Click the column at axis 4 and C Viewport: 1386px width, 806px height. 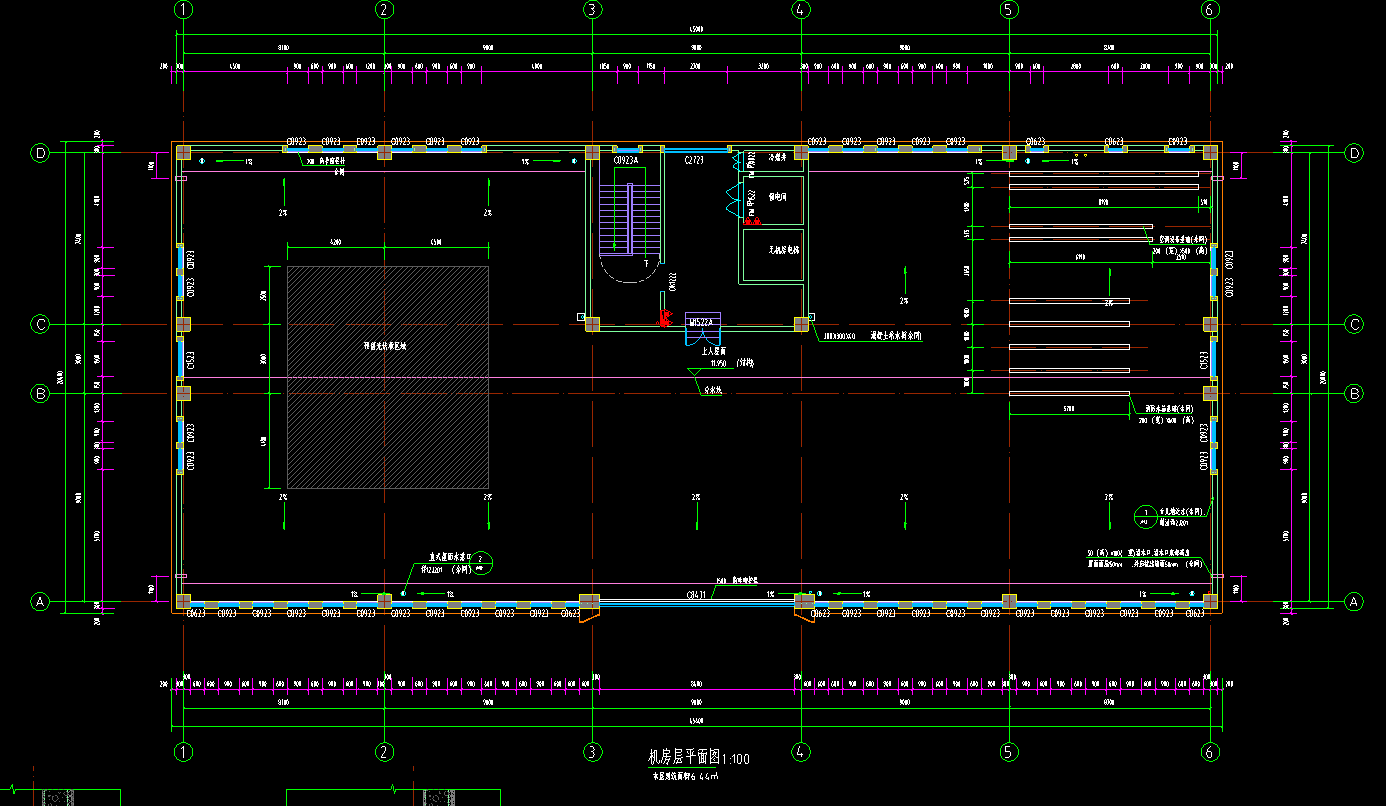tap(801, 324)
